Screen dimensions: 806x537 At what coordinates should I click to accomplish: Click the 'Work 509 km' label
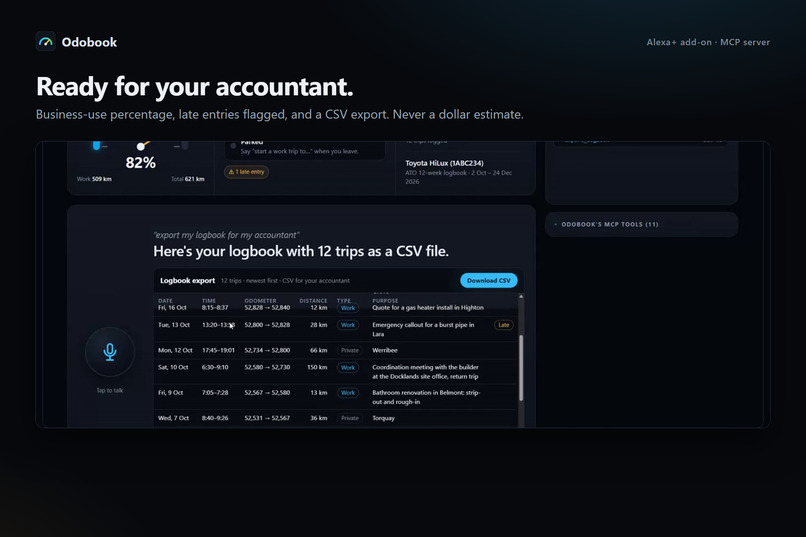pos(94,179)
